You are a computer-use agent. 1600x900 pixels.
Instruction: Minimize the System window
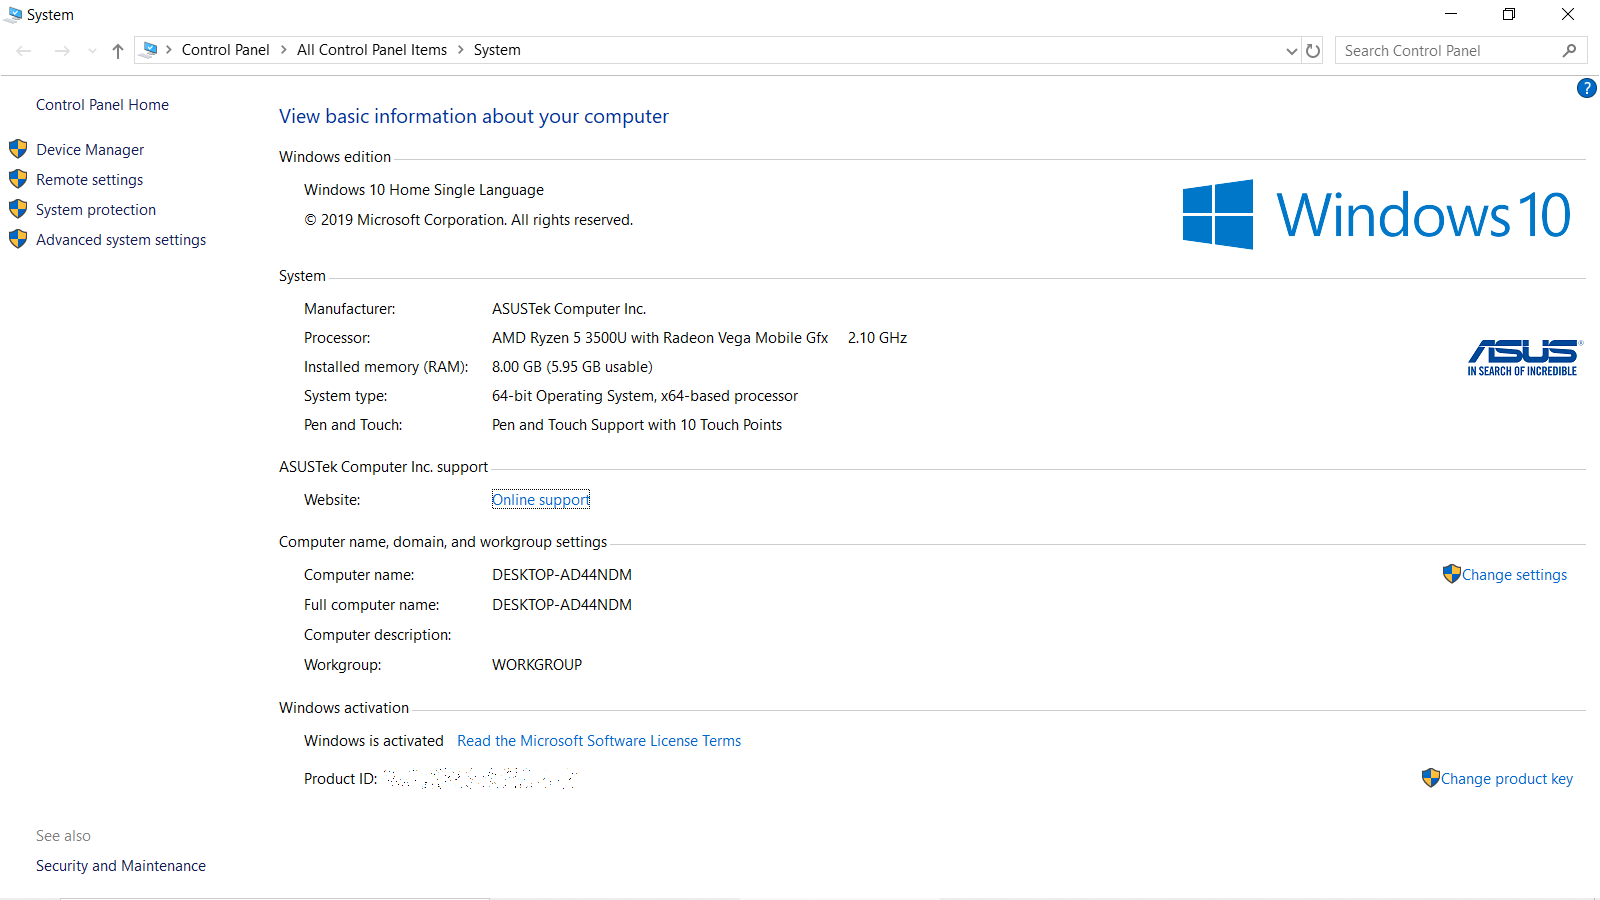(1451, 14)
